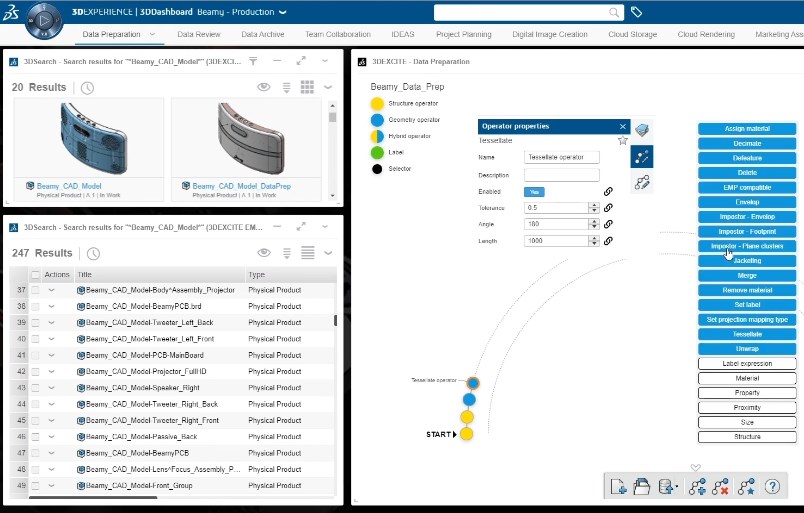Click filter icon in top 3DSearch panel header
The image size is (804, 513).
[253, 61]
